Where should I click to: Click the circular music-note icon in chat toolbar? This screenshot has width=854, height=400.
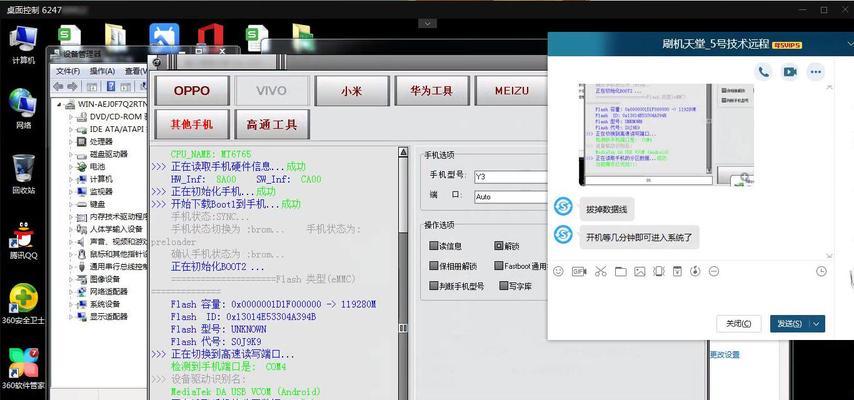coord(695,271)
